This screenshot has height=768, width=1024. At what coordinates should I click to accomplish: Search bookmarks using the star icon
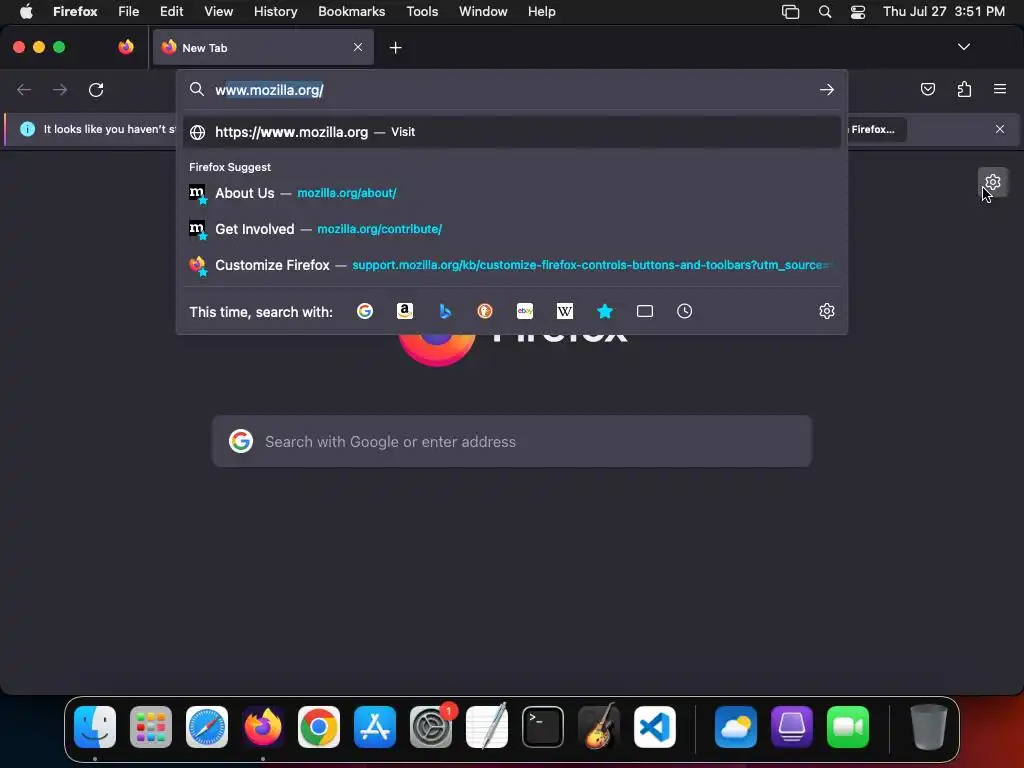coord(605,312)
